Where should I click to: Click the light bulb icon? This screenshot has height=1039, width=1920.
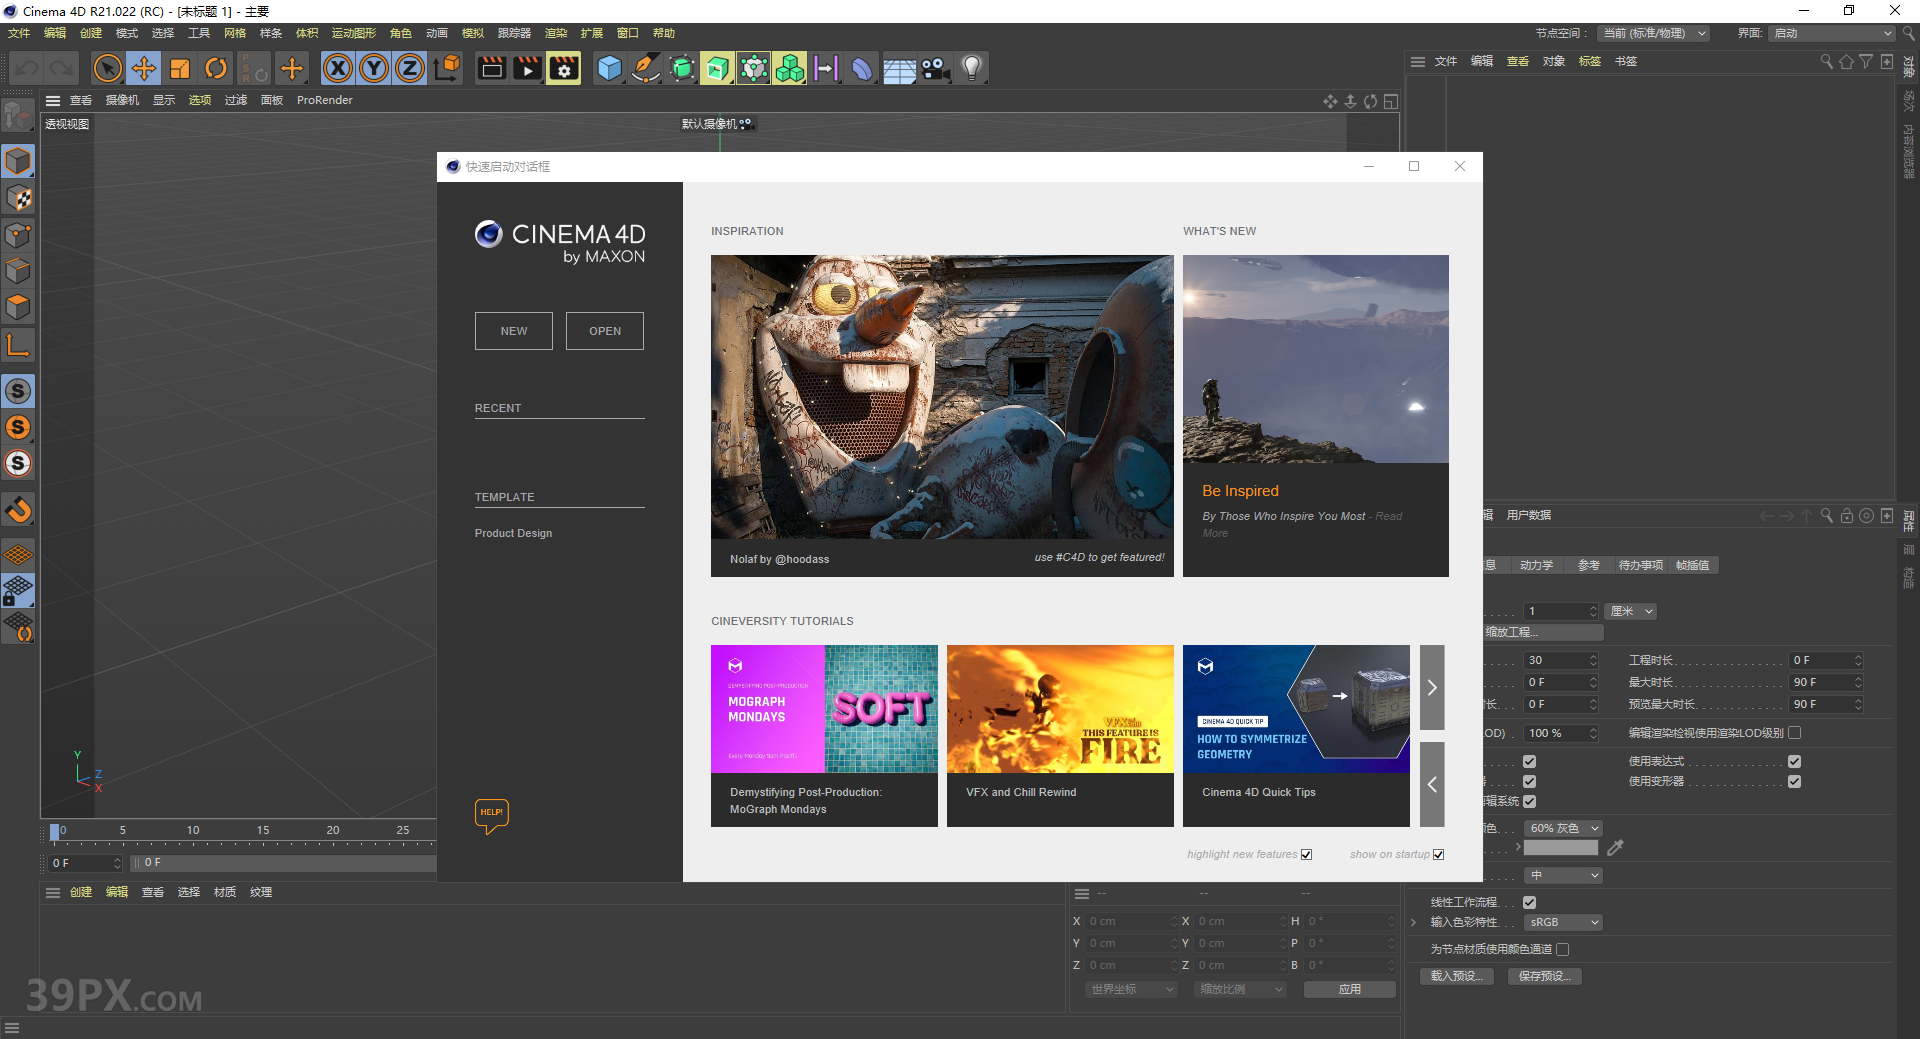[971, 68]
